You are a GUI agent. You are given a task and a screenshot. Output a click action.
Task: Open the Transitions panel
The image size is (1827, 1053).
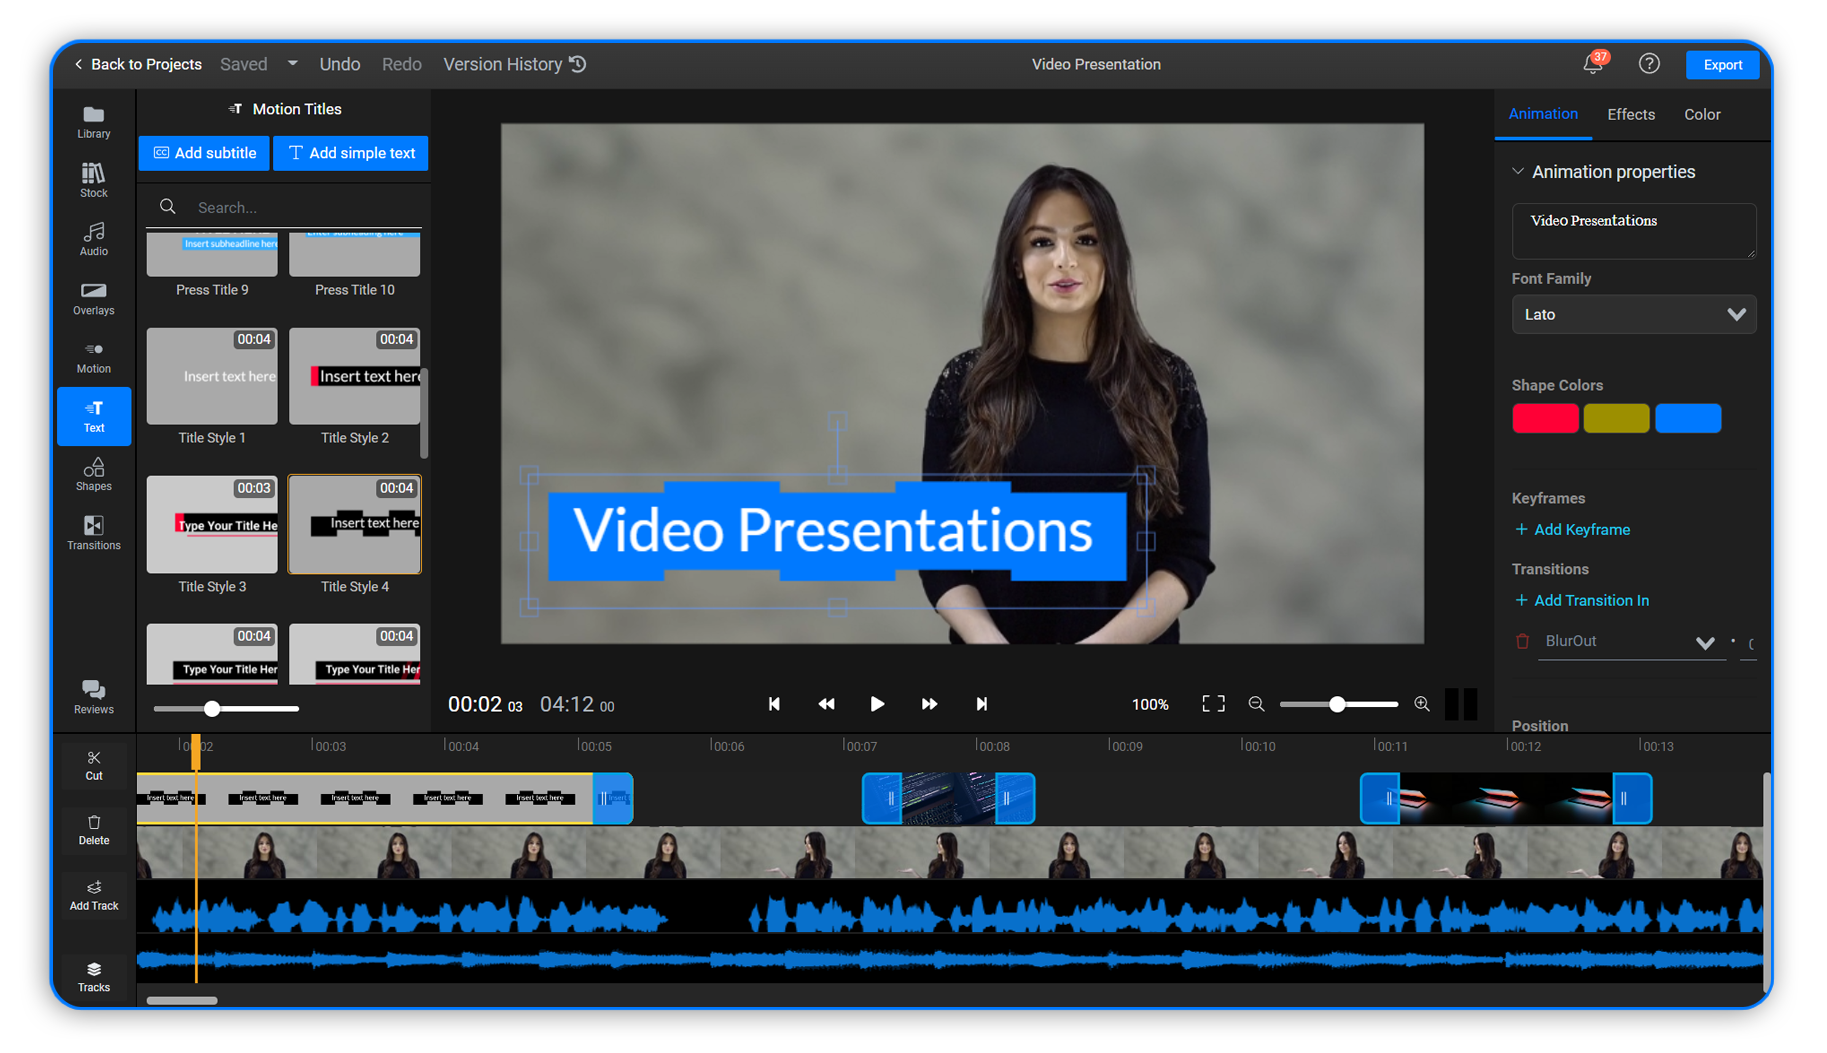point(93,532)
